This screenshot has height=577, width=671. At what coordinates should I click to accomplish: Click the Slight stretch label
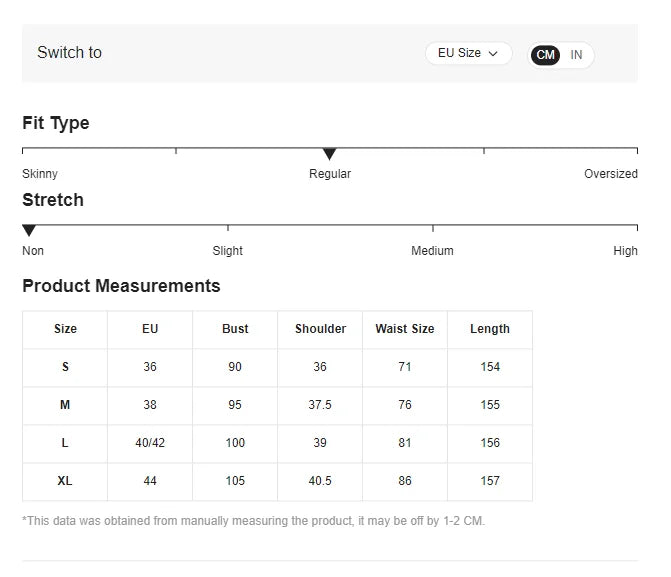[227, 251]
